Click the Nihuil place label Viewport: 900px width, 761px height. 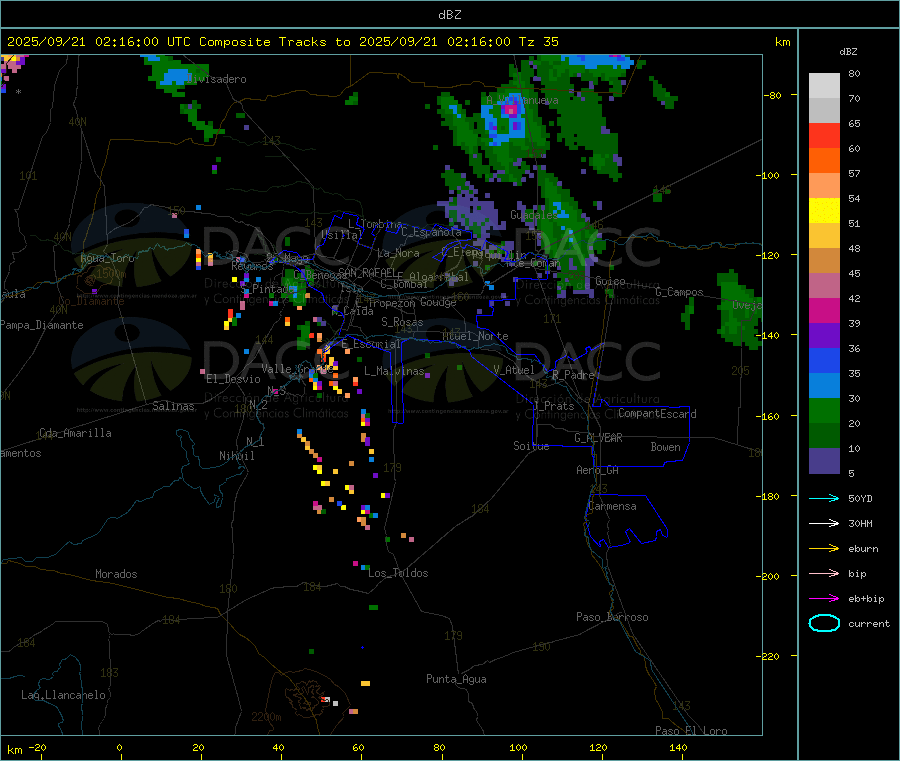pos(236,456)
